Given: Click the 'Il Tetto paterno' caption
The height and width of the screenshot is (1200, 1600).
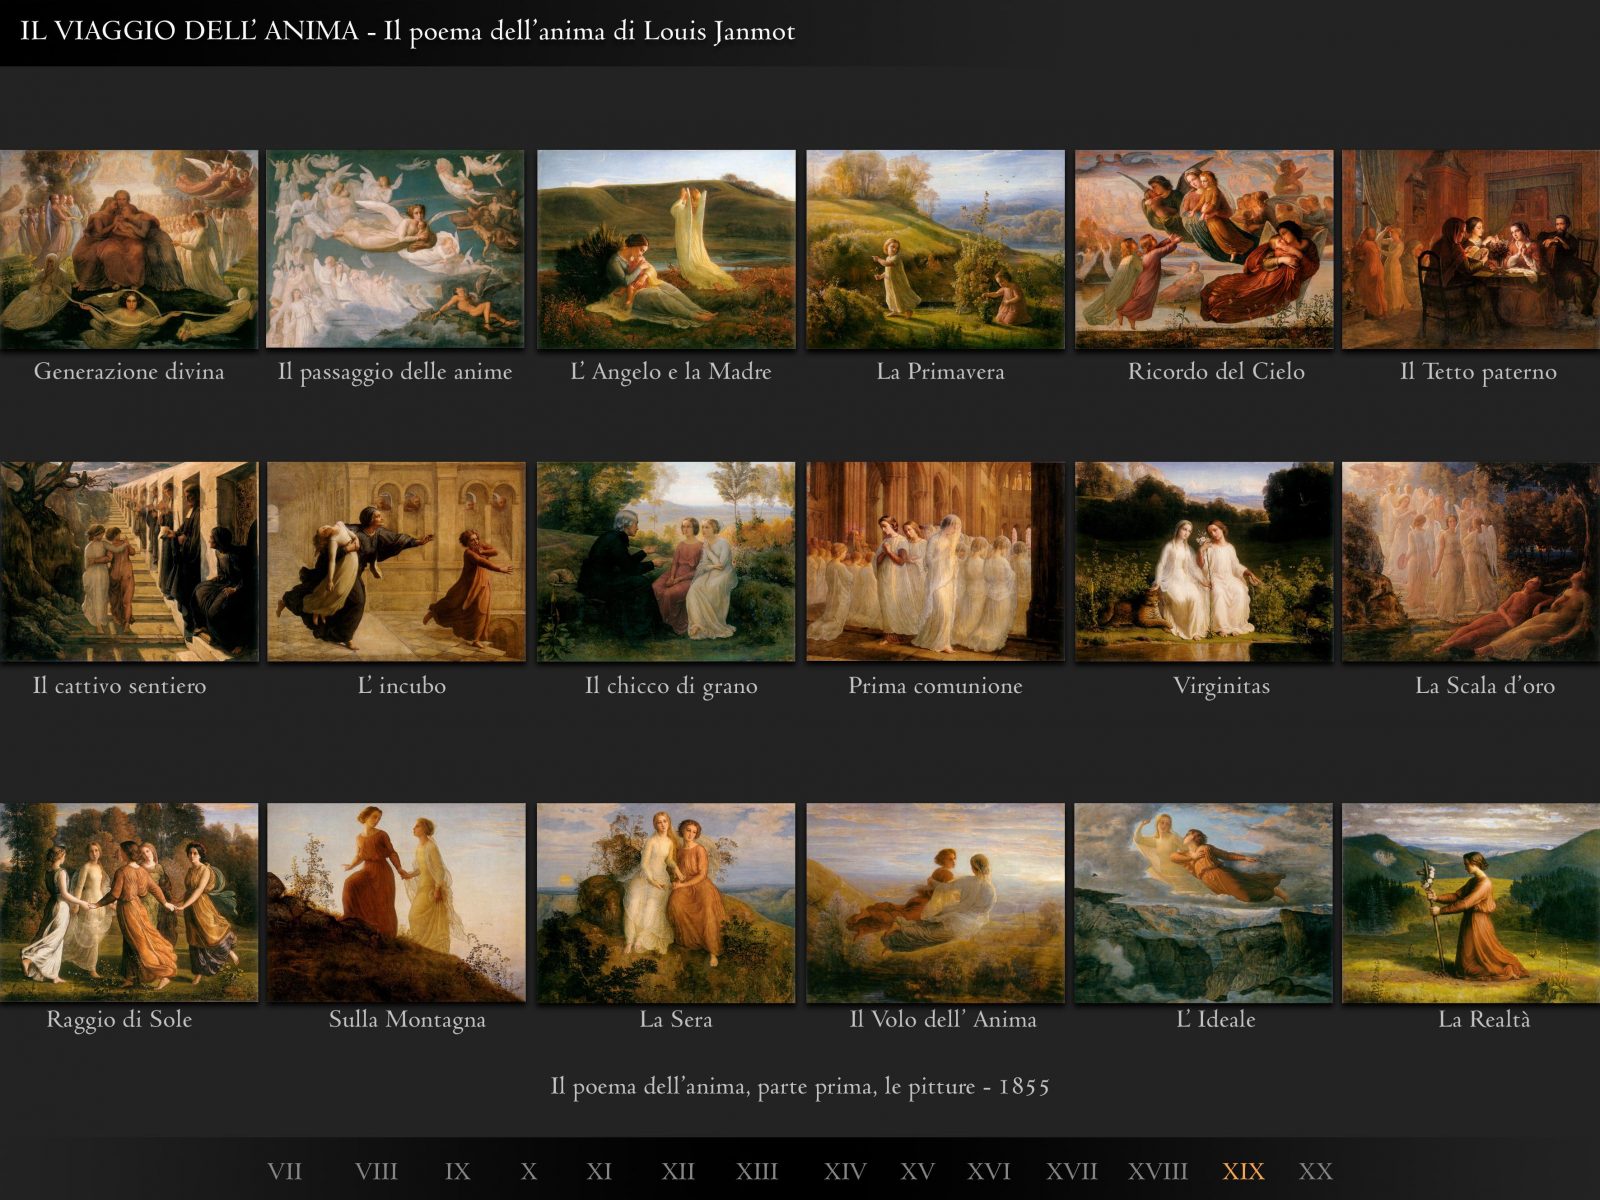Looking at the screenshot, I should pyautogui.click(x=1478, y=372).
